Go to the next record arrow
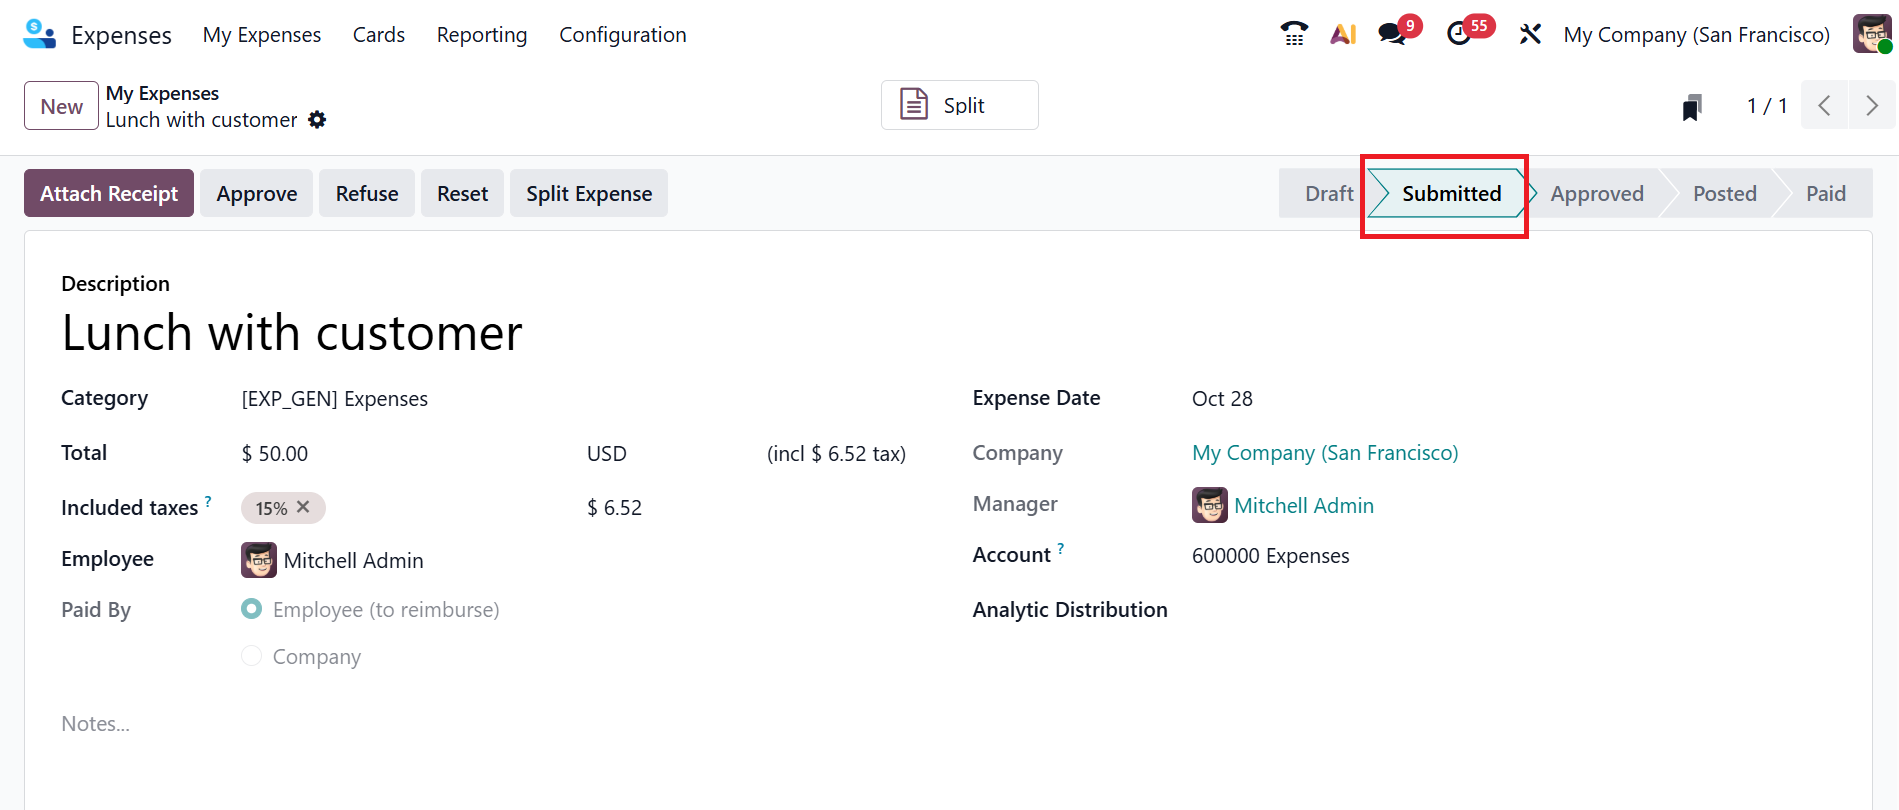This screenshot has height=810, width=1899. point(1872,105)
